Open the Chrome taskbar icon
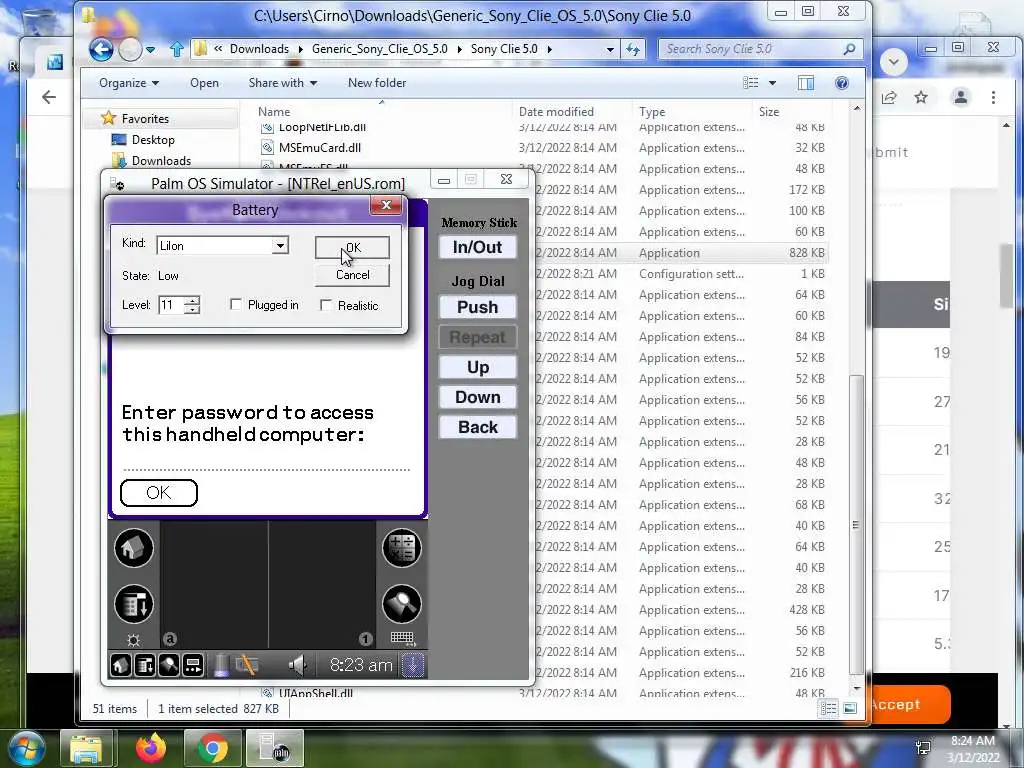The height and width of the screenshot is (768, 1024). (x=212, y=748)
